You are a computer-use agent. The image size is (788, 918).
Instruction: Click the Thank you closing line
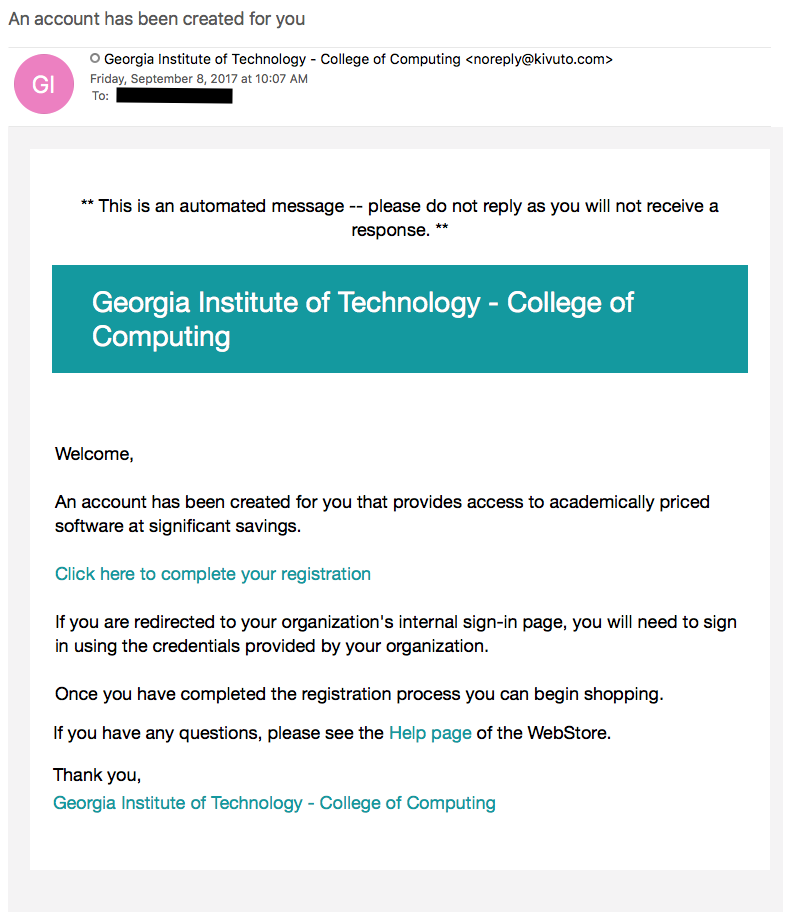pyautogui.click(x=97, y=775)
